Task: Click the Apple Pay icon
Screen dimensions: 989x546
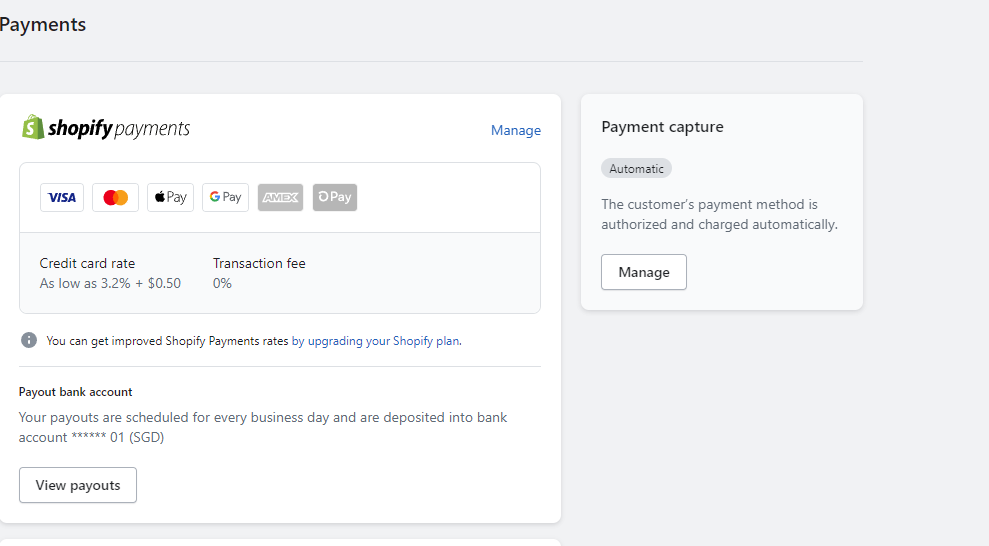Action: (170, 198)
